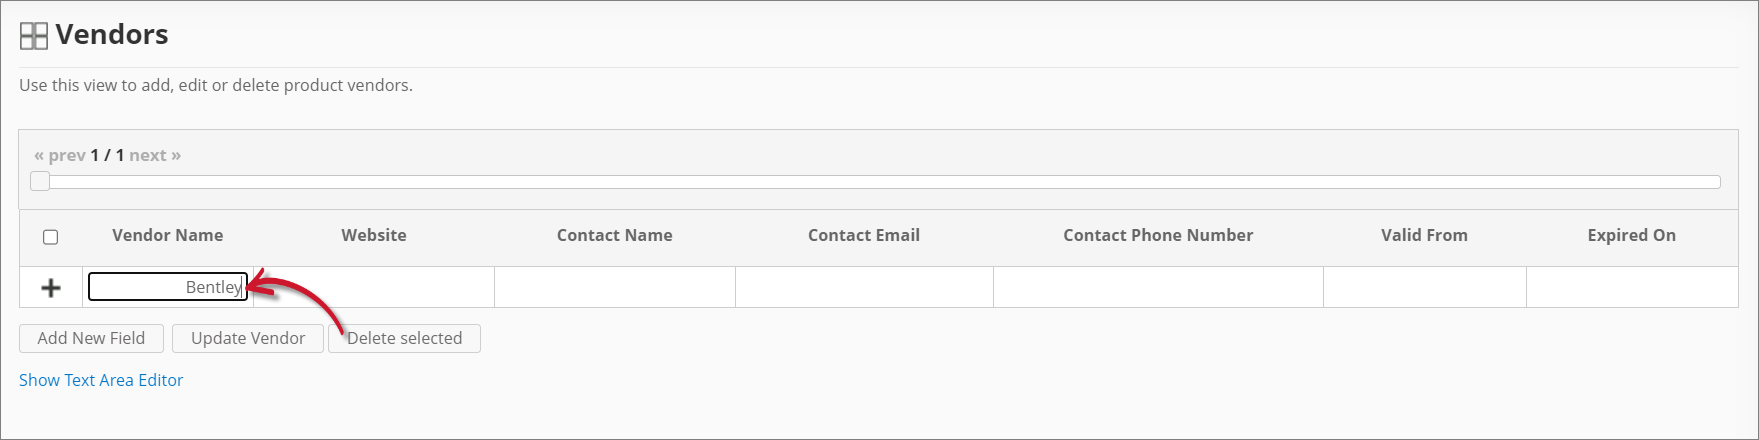Click the pagination slider handle

click(40, 181)
